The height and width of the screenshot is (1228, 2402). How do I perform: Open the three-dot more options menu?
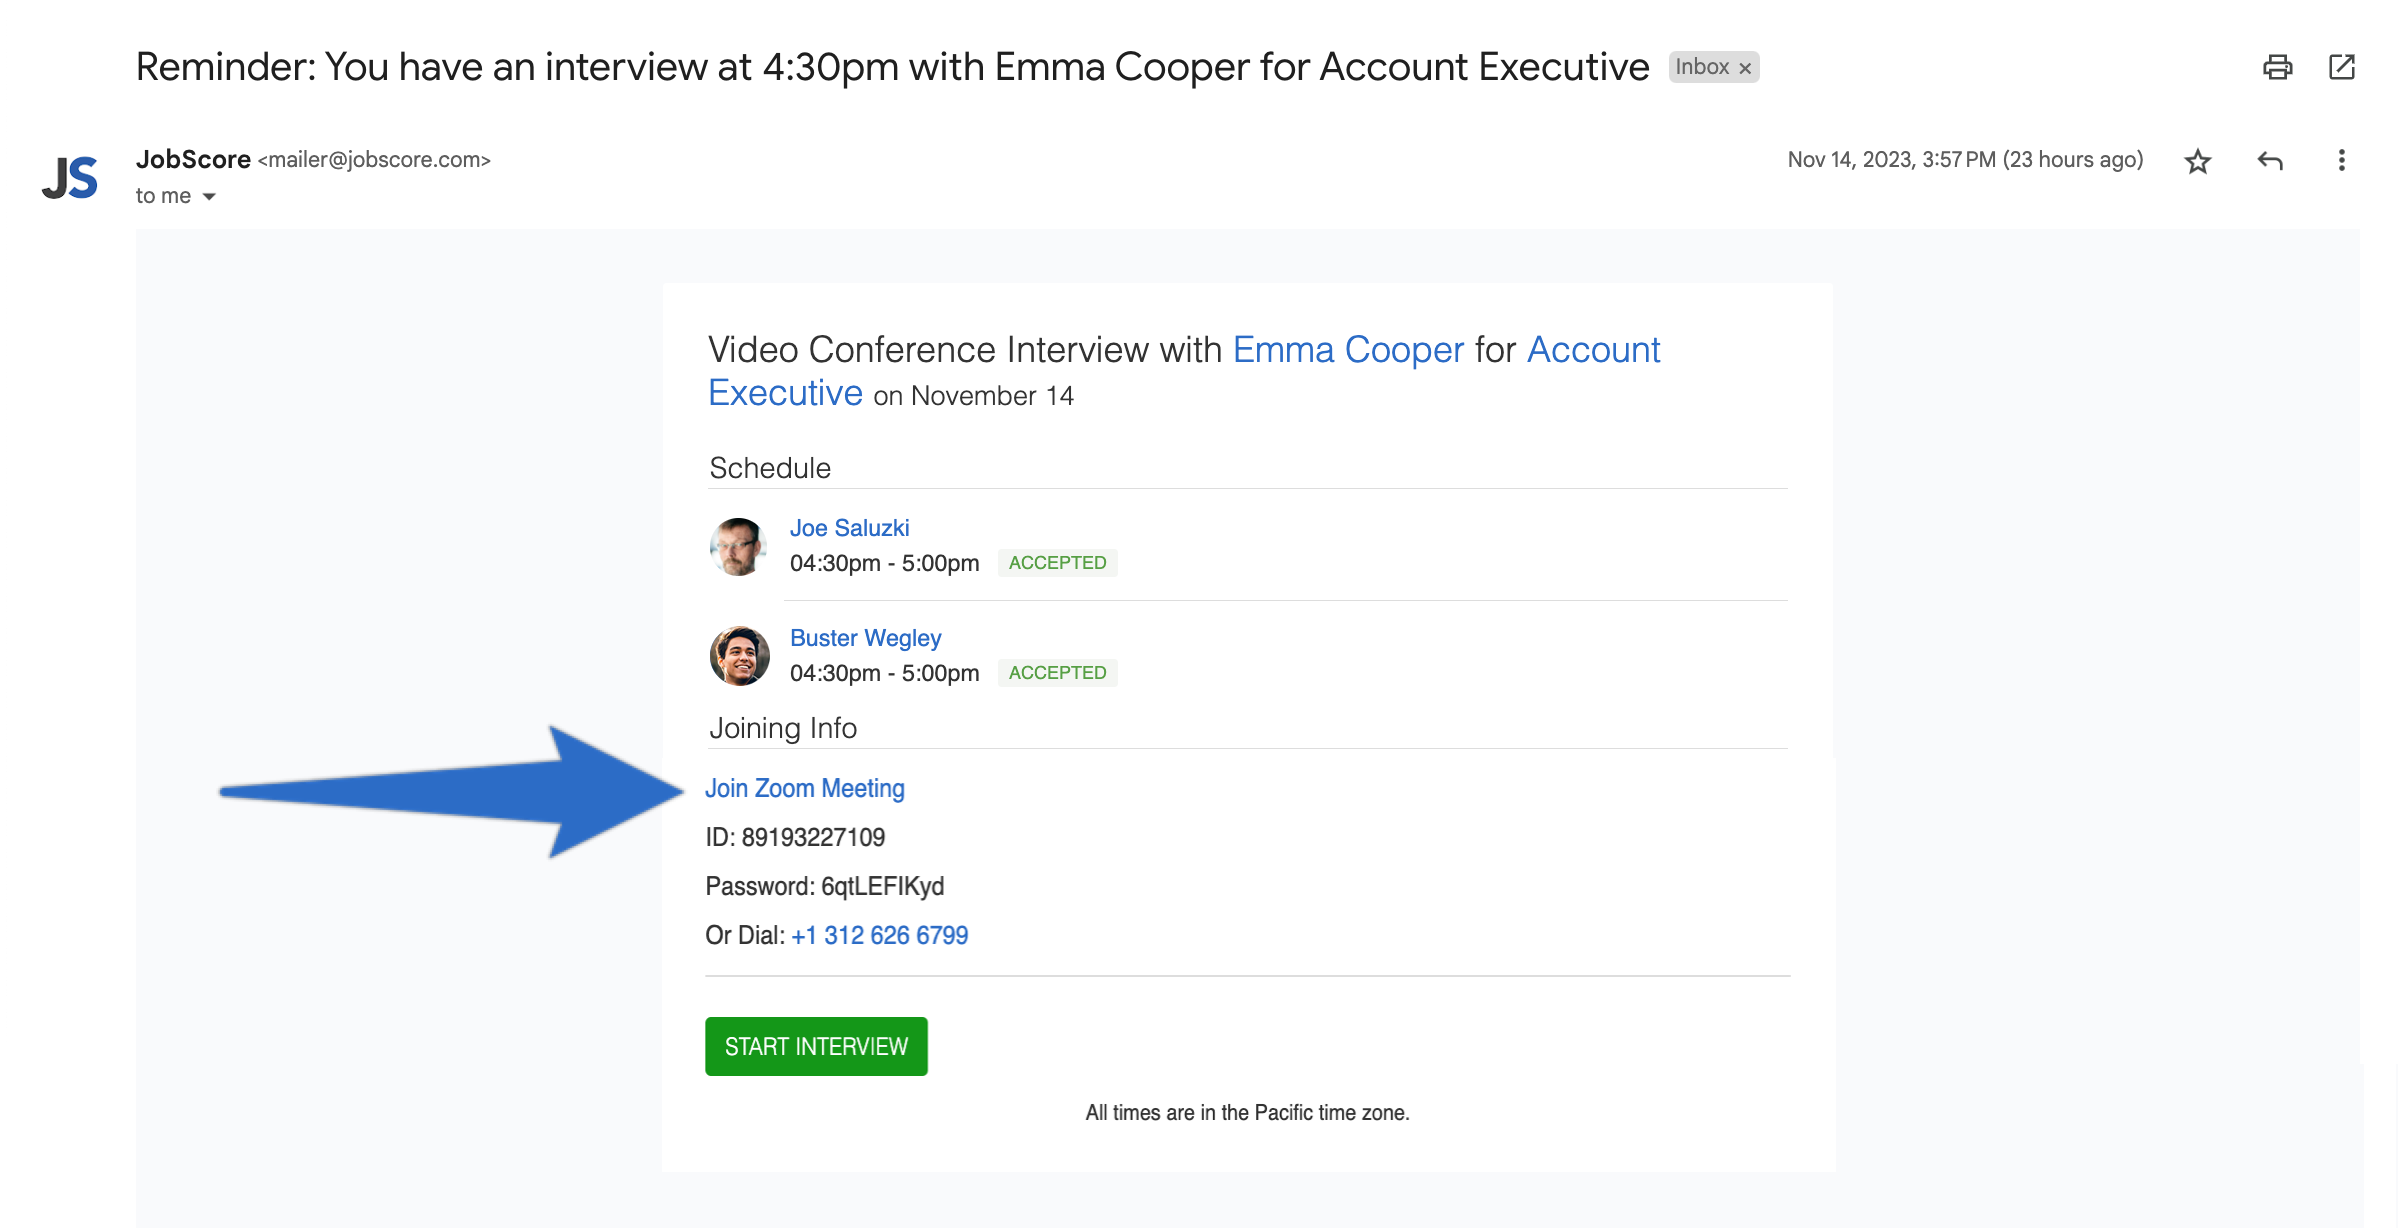coord(2341,161)
